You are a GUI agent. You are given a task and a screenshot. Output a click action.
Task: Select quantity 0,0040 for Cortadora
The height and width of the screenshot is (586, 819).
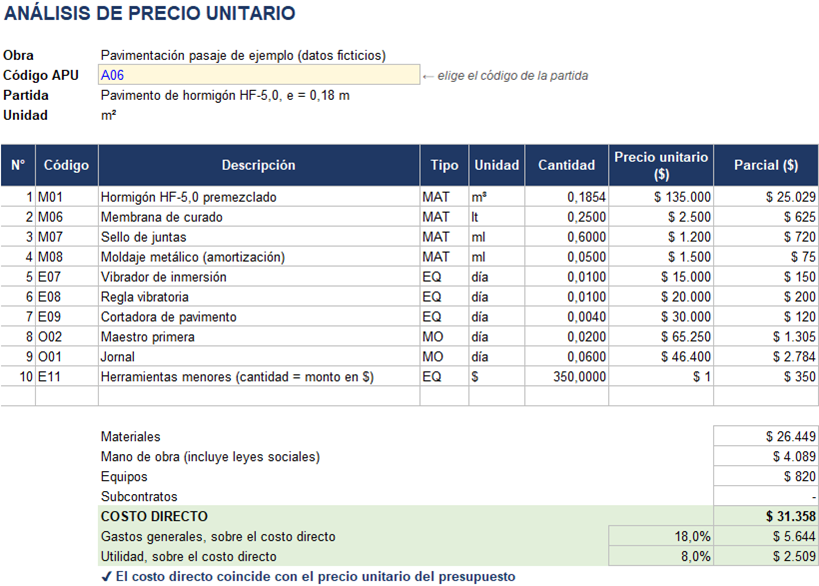566,317
